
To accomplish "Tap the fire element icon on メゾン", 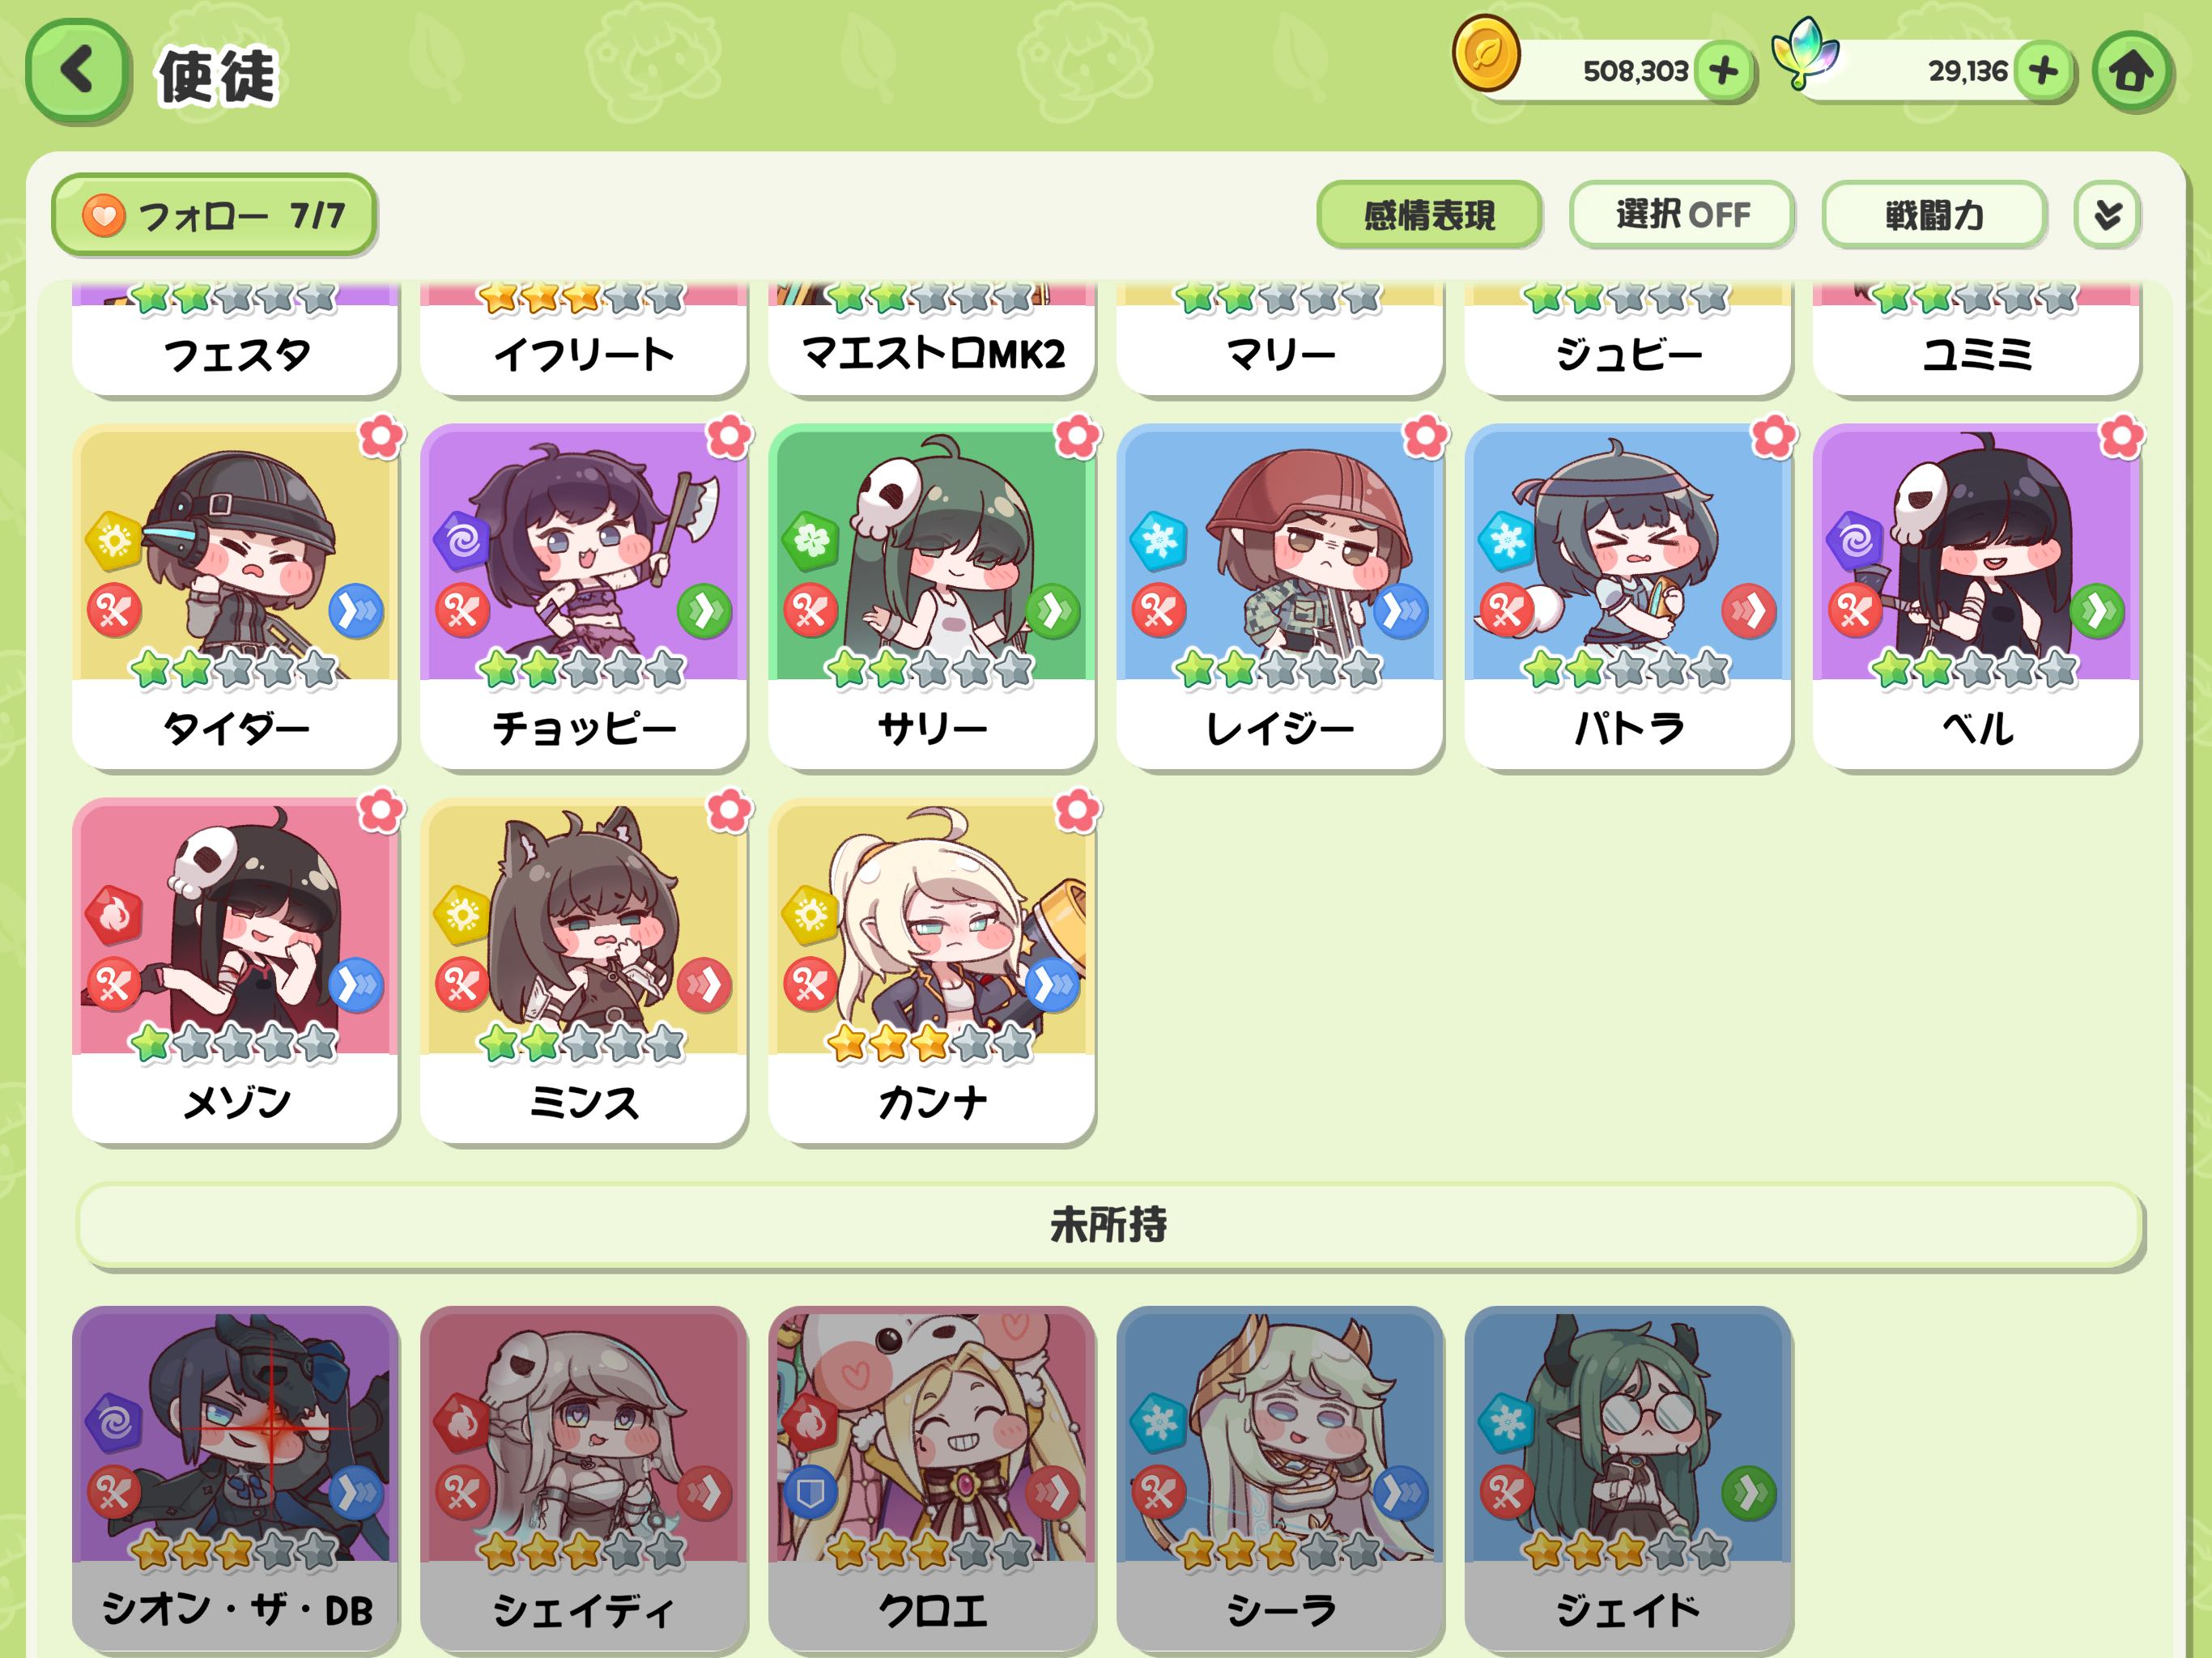I will coord(113,914).
